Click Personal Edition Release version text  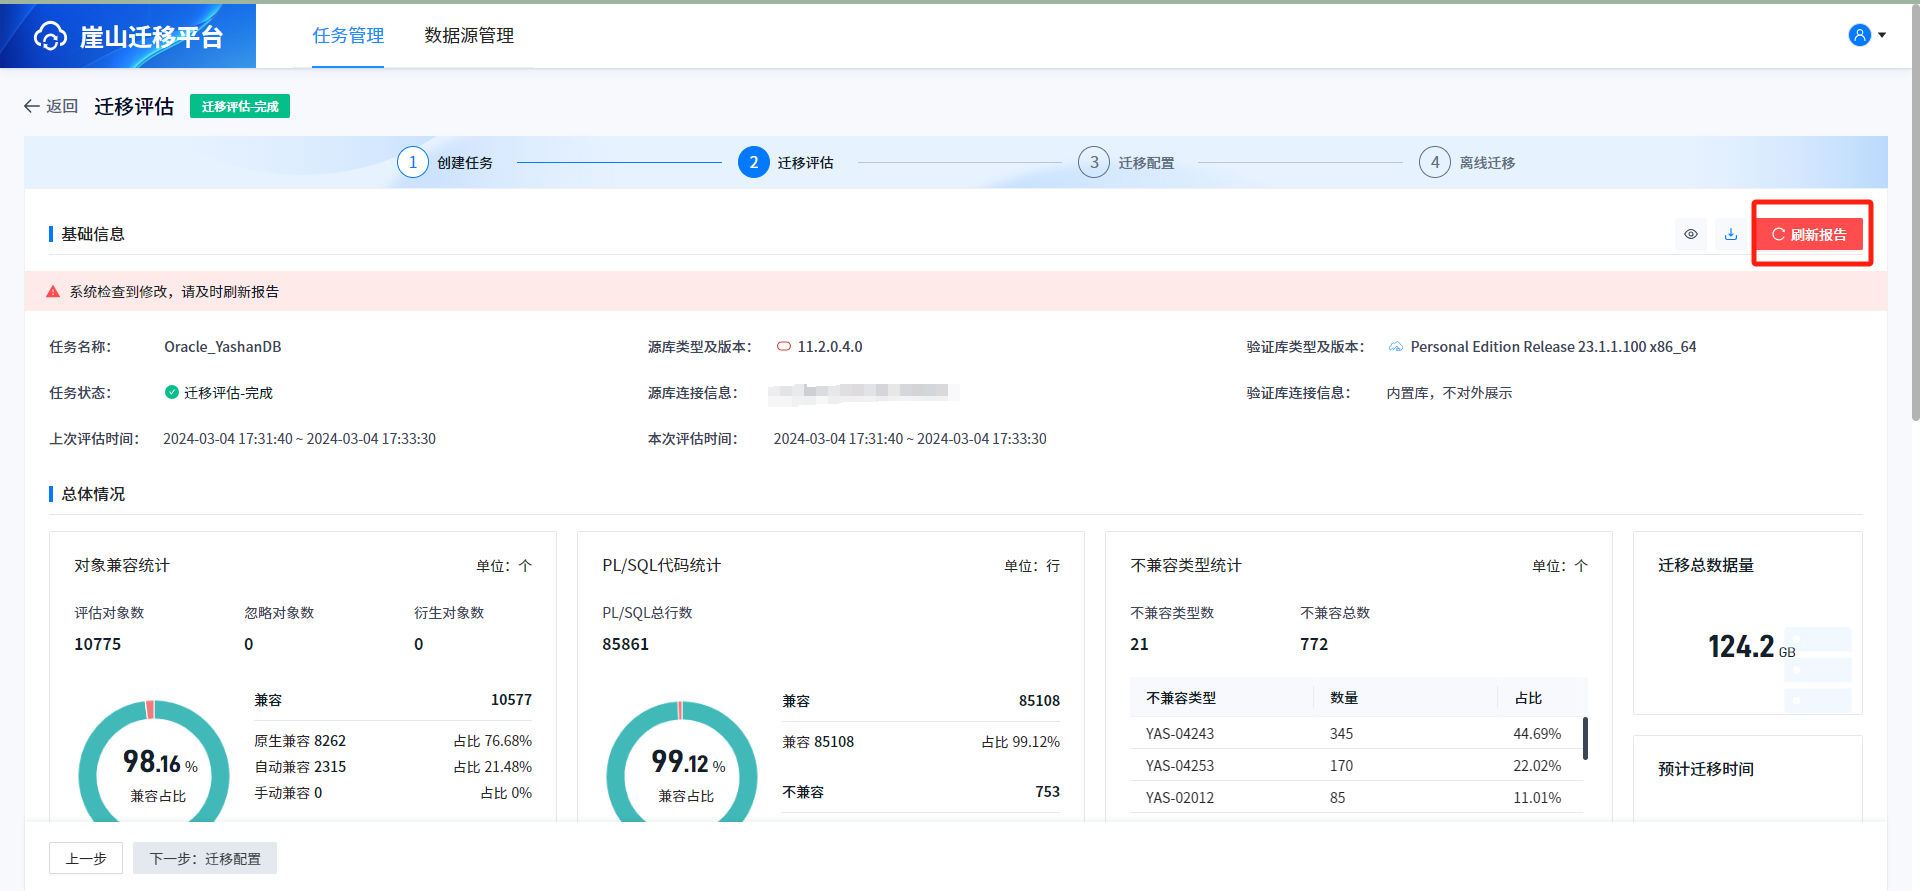(1553, 347)
